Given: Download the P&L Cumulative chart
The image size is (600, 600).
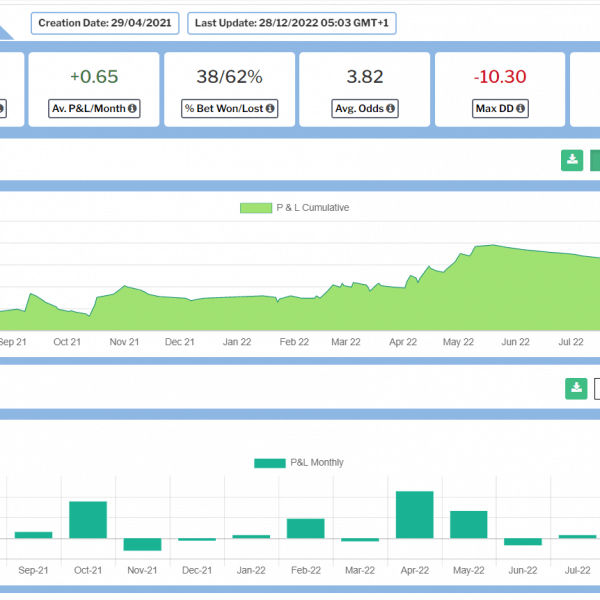Looking at the screenshot, I should tap(572, 160).
